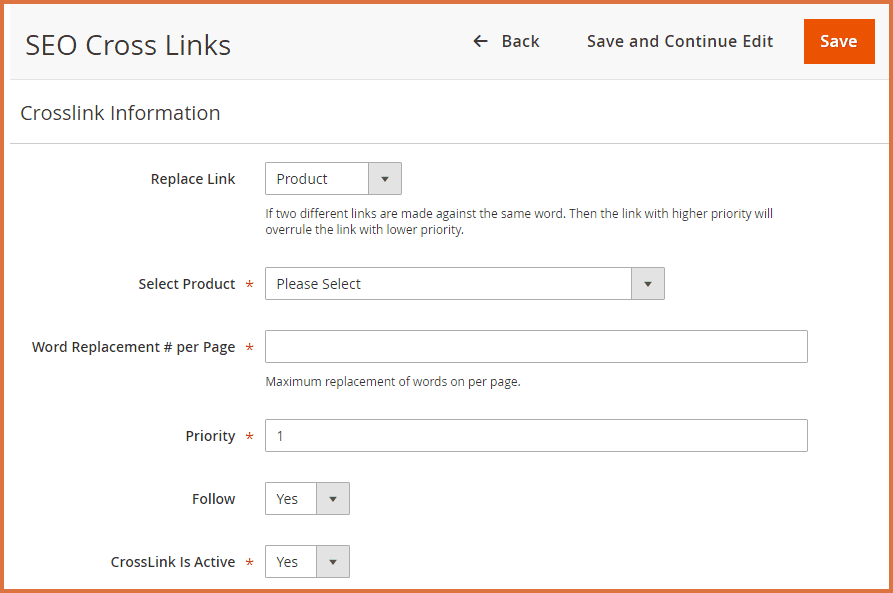The width and height of the screenshot is (893, 593).
Task: Click the CrossLink Is Active label
Action: (x=173, y=562)
